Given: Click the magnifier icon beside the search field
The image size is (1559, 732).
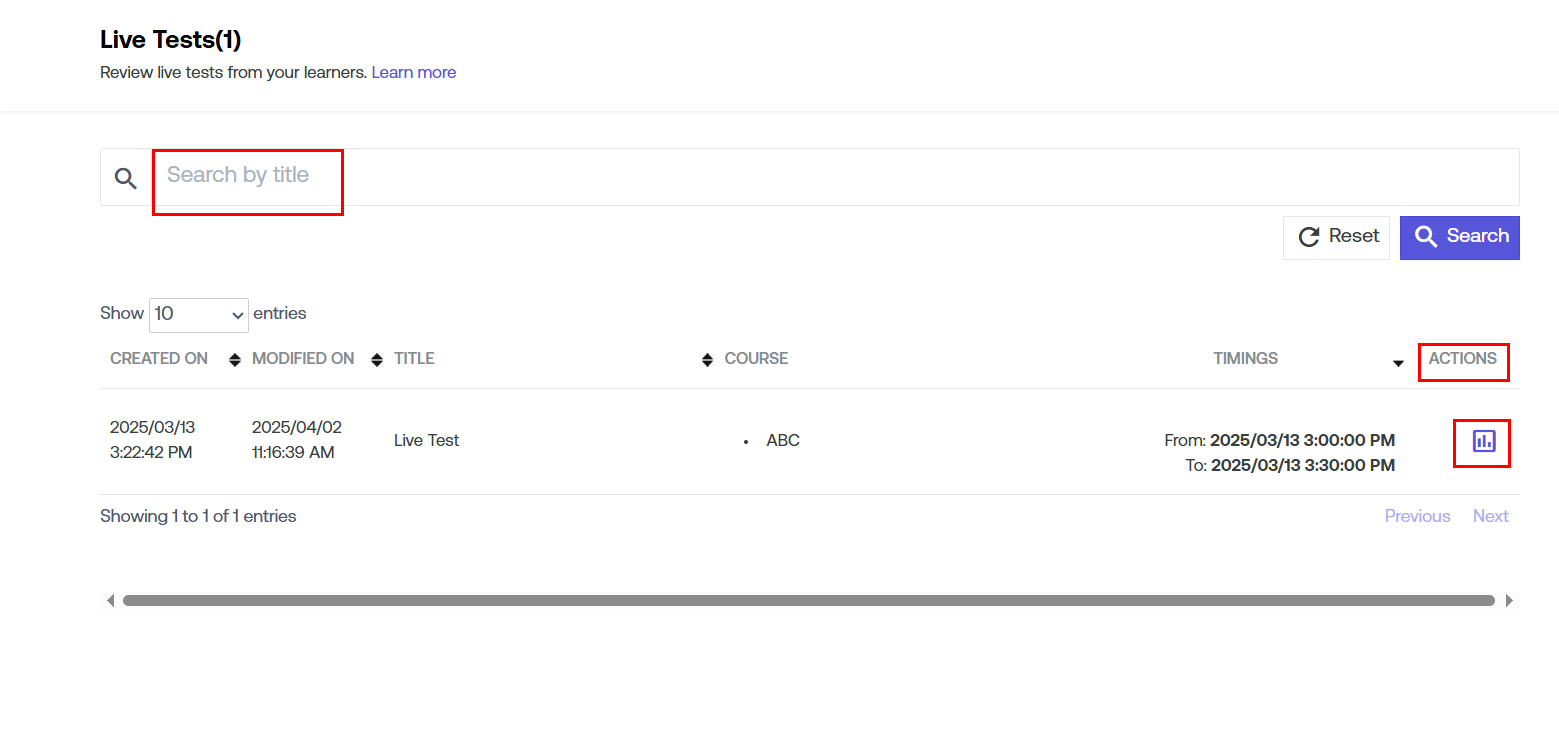Looking at the screenshot, I should click(126, 179).
